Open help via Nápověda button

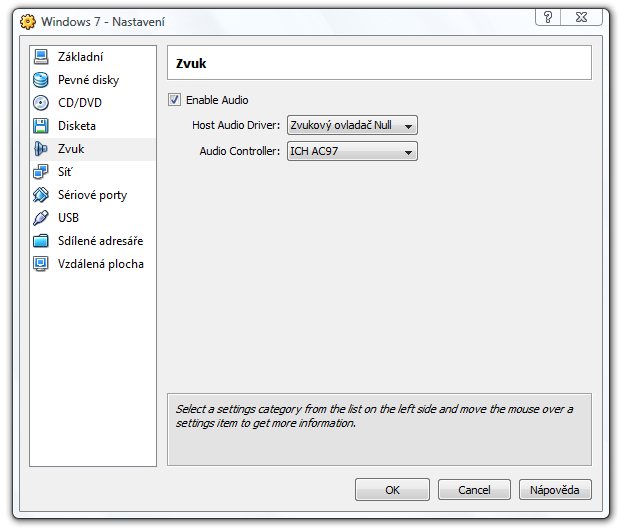pos(555,490)
